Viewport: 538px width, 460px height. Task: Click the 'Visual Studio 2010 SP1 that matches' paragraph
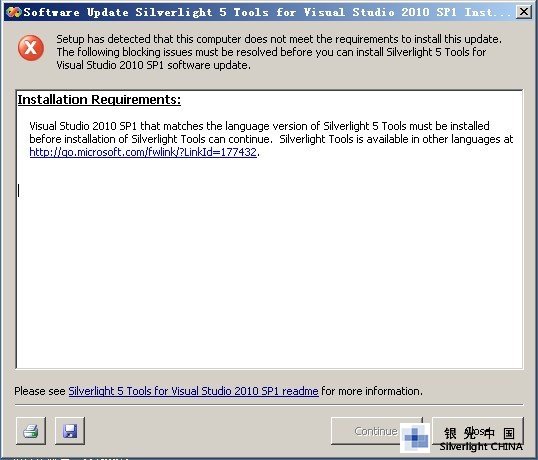pyautogui.click(x=271, y=139)
